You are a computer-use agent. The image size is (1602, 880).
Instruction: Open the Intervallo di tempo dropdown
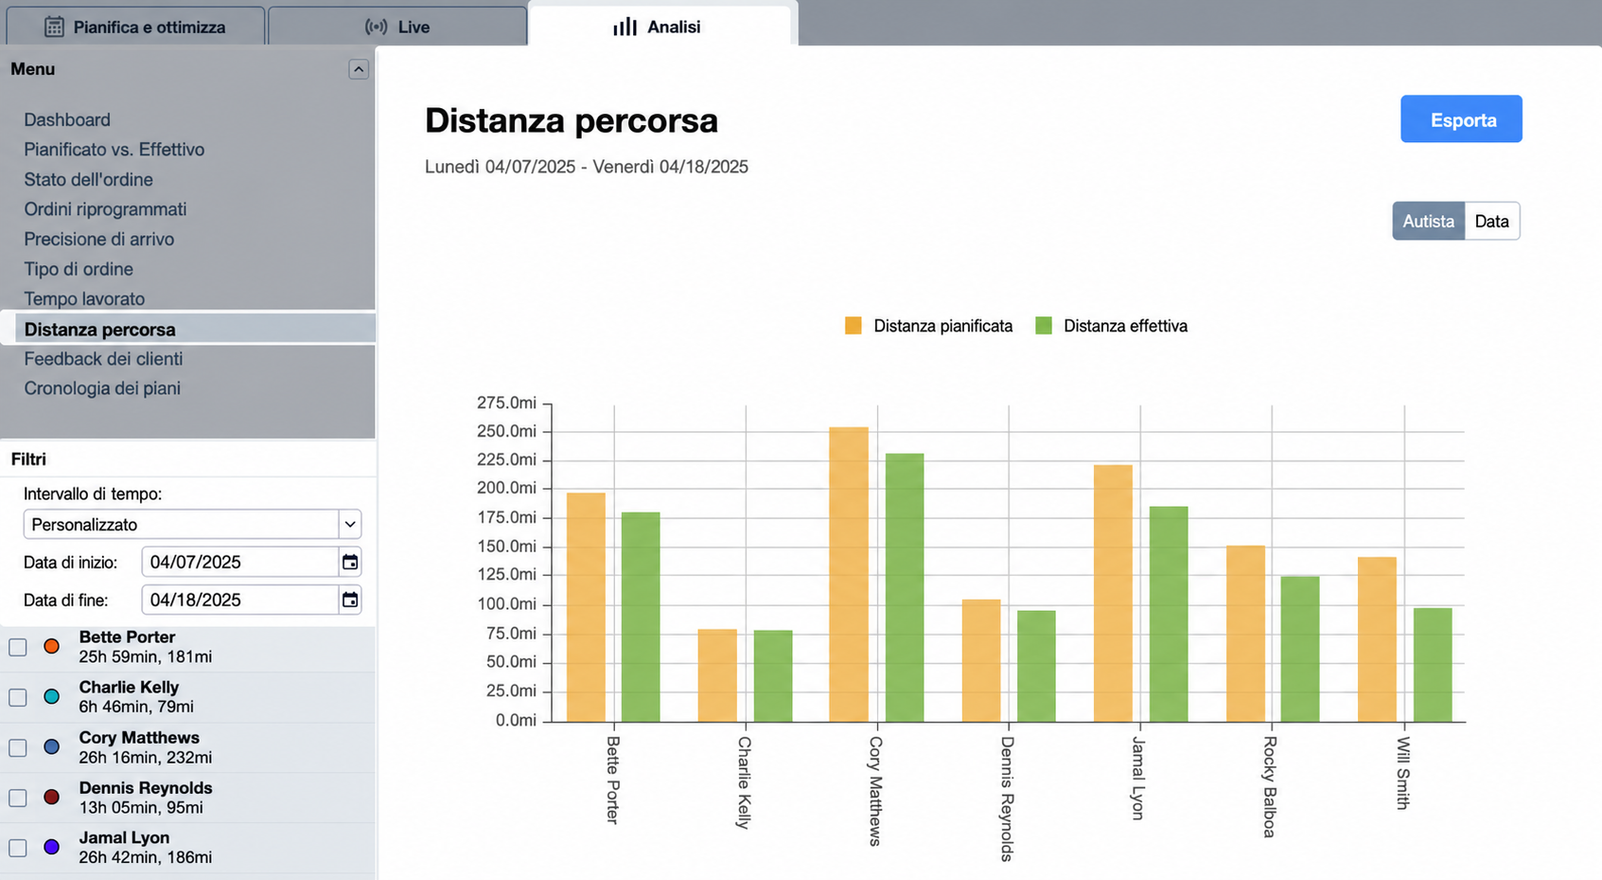(192, 524)
